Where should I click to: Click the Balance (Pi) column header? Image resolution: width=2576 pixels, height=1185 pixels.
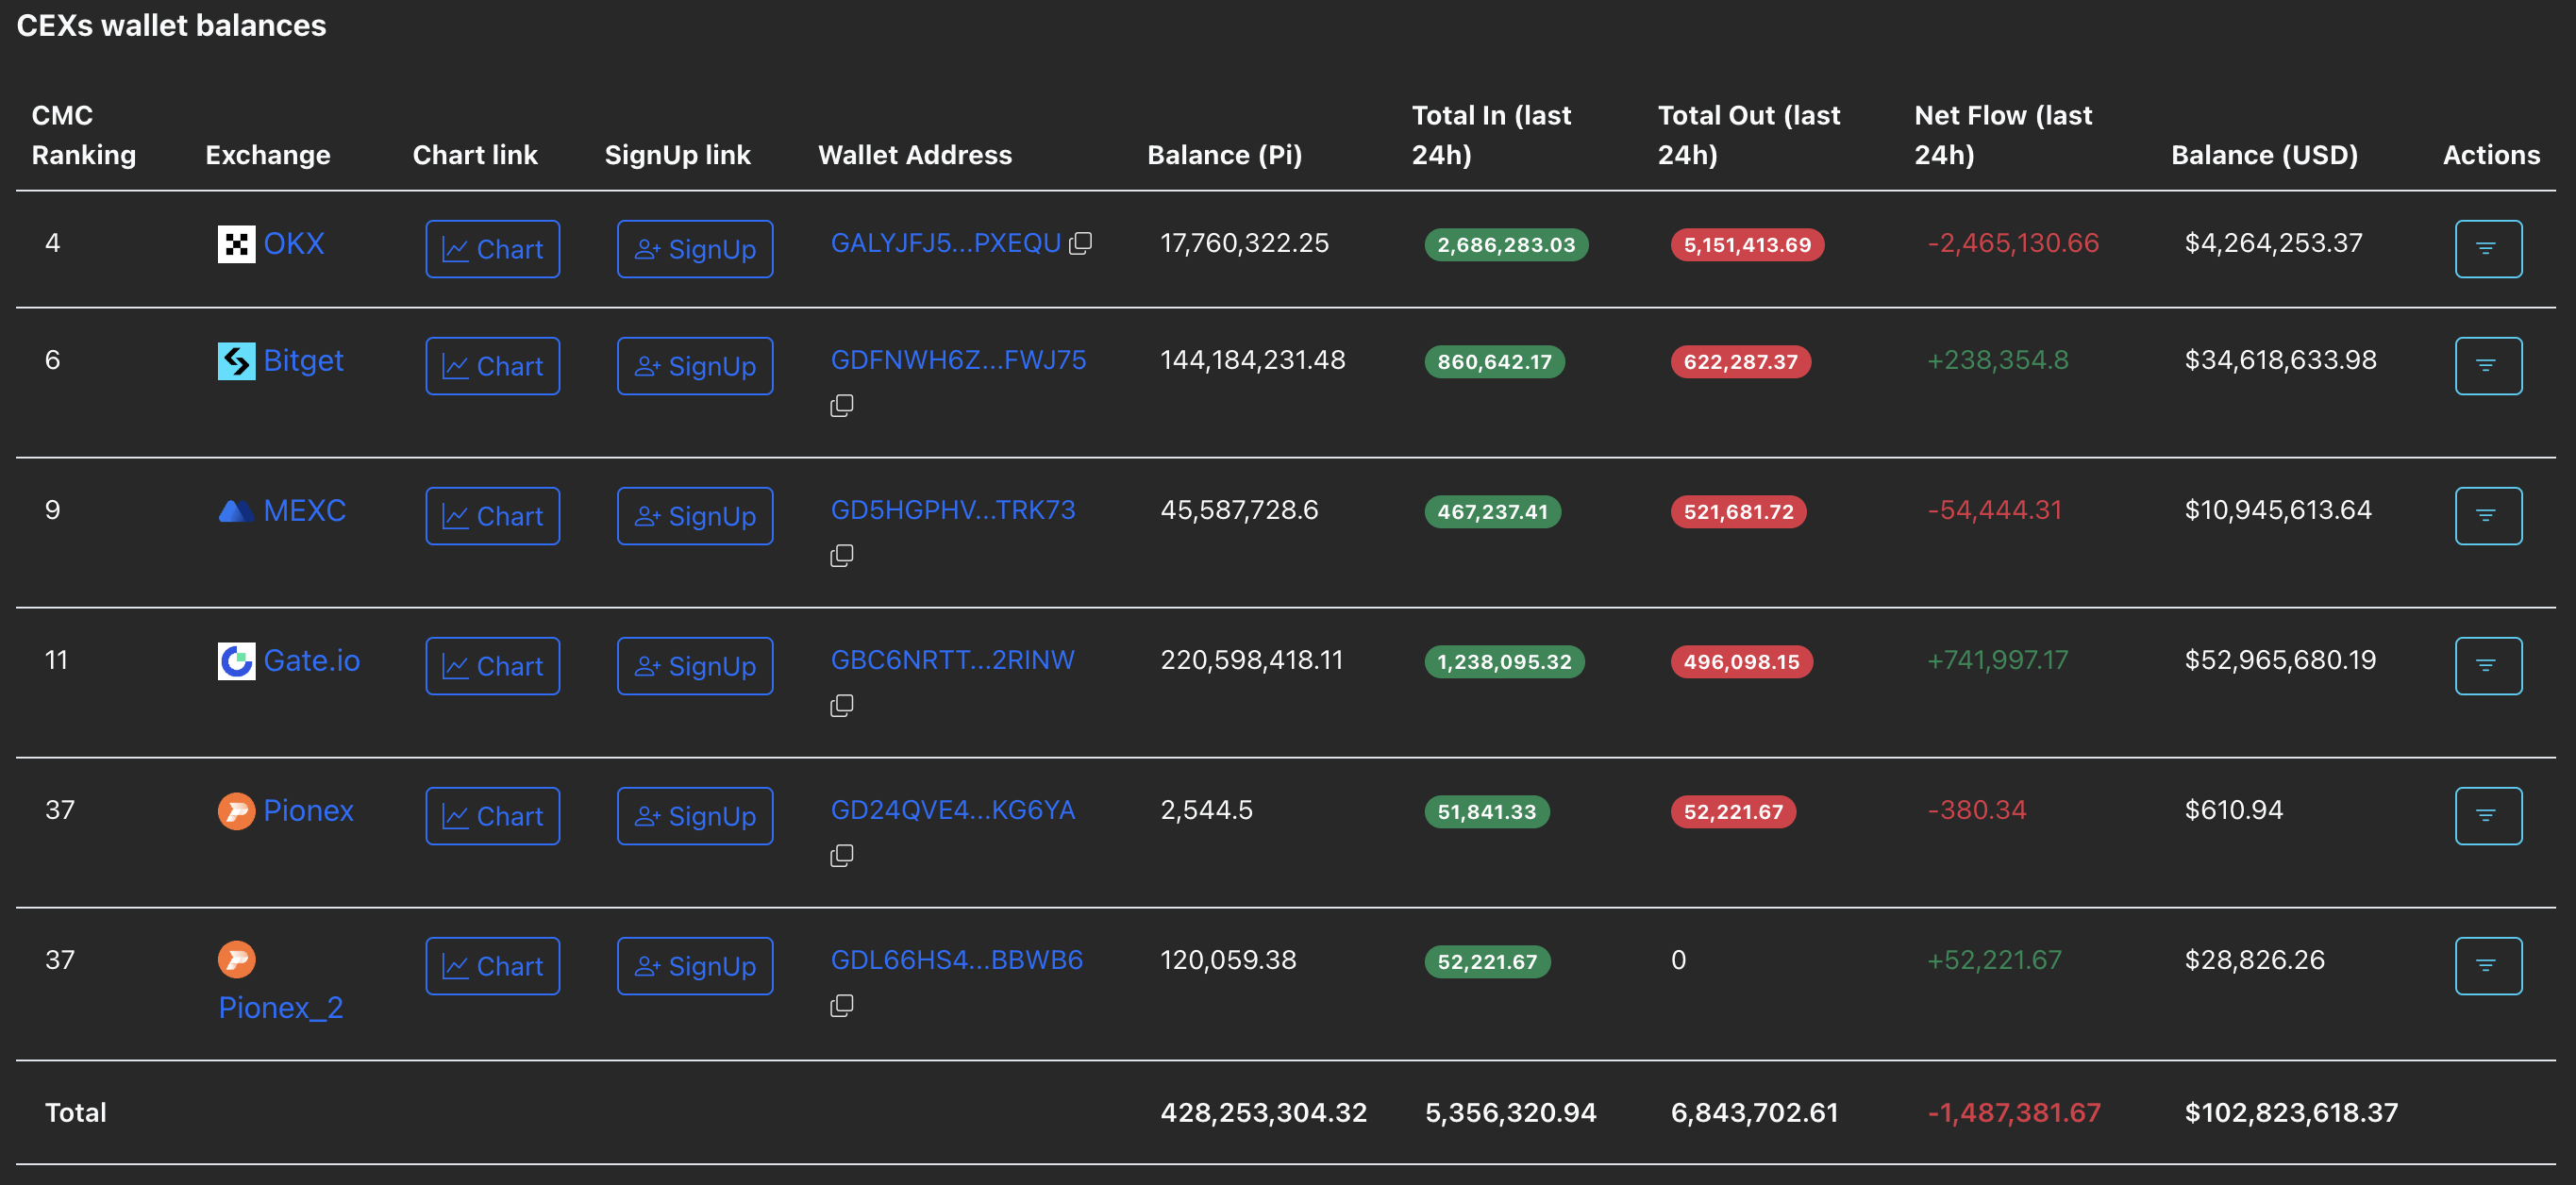(1224, 155)
